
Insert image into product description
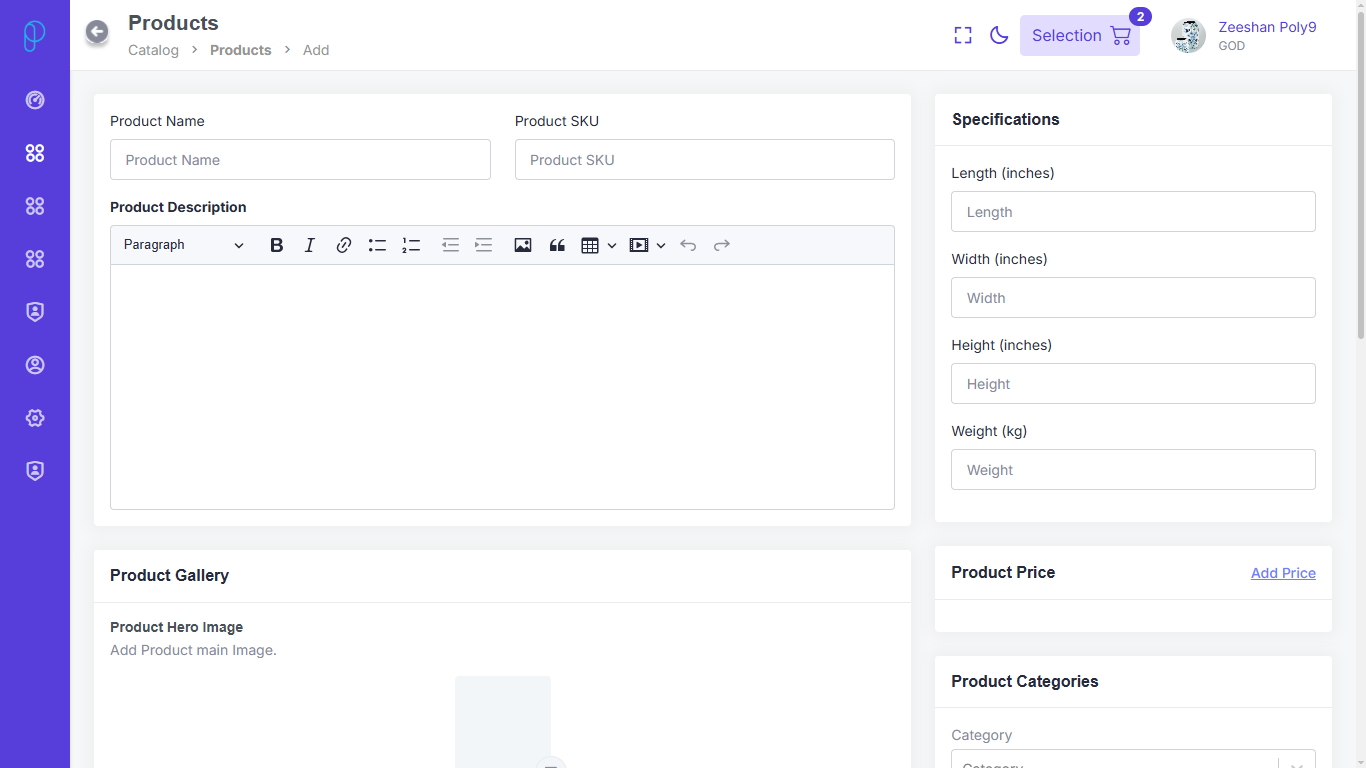coord(523,245)
